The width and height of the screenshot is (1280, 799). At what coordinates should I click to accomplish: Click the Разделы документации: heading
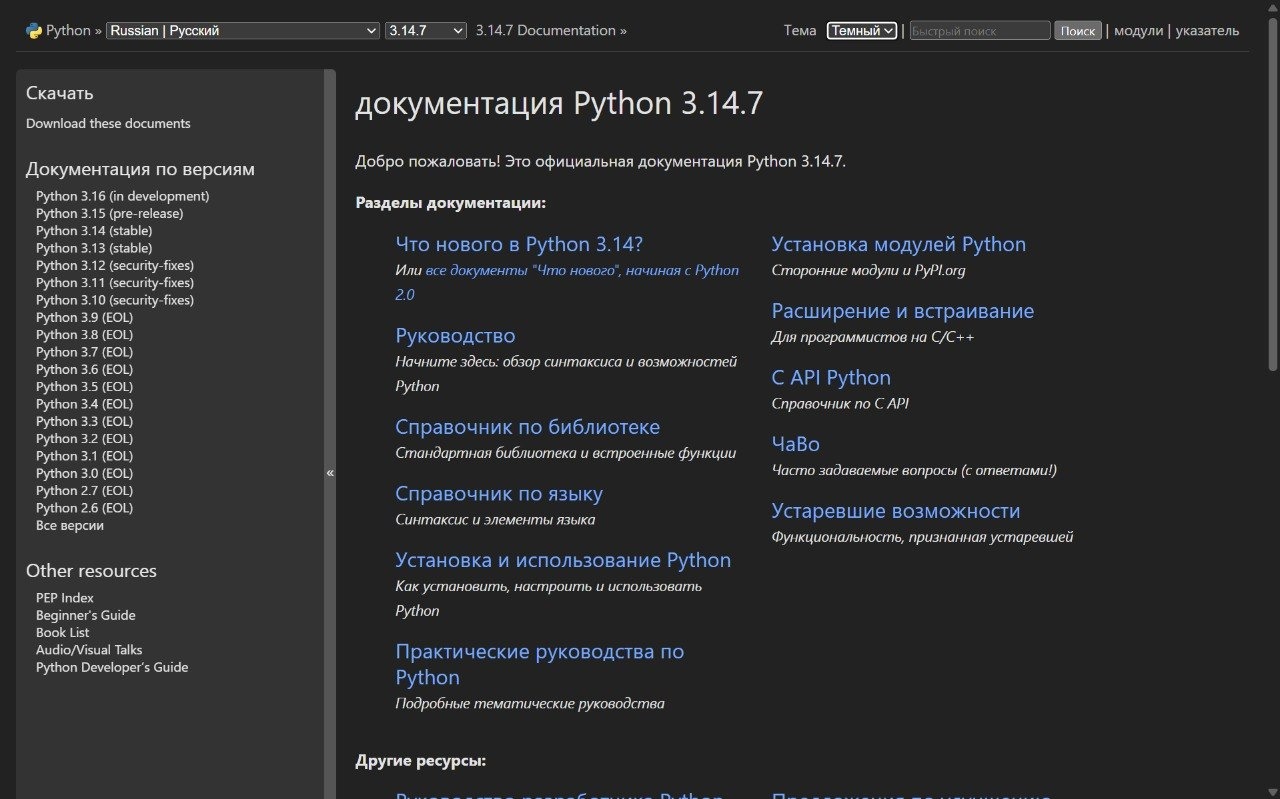click(x=451, y=203)
